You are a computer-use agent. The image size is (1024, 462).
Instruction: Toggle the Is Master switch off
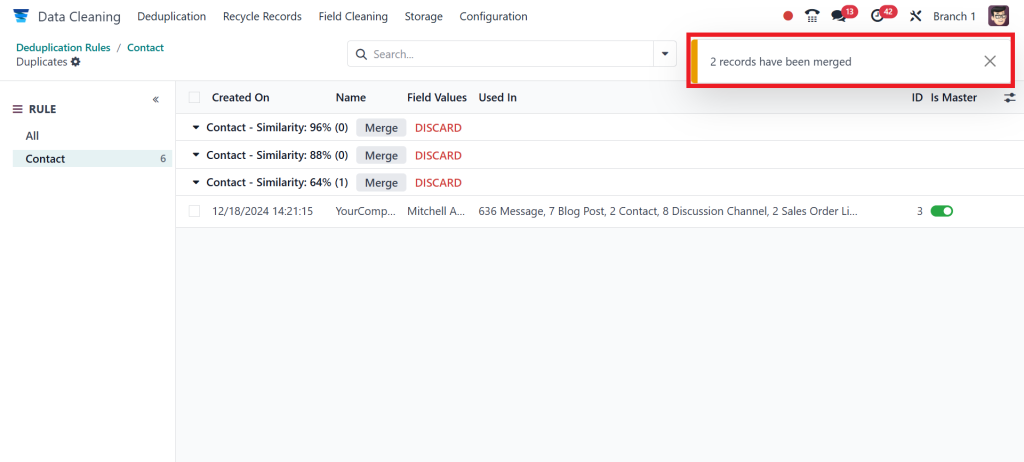tap(942, 211)
